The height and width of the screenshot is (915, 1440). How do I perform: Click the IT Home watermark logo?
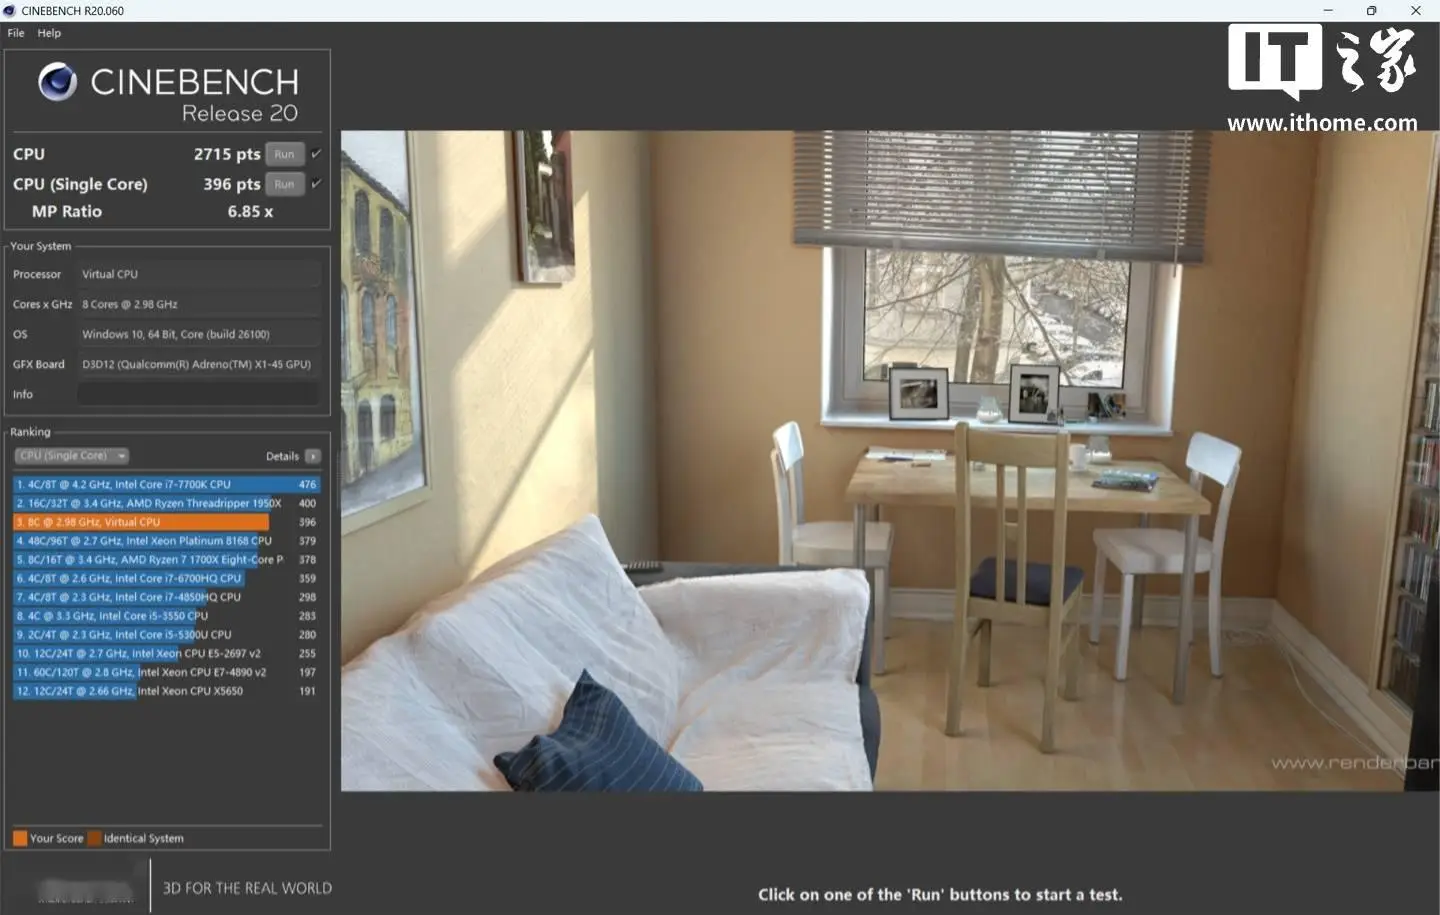click(x=1322, y=78)
